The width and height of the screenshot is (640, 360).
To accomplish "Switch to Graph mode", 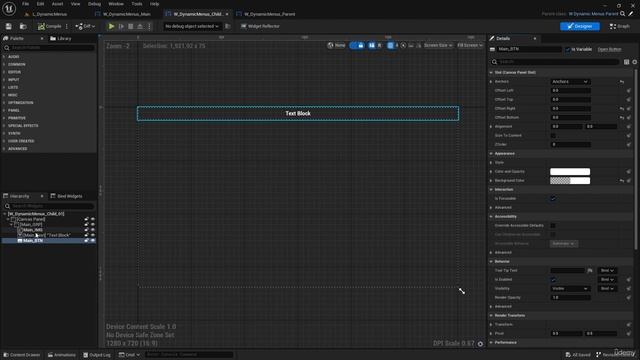I will click(620, 27).
